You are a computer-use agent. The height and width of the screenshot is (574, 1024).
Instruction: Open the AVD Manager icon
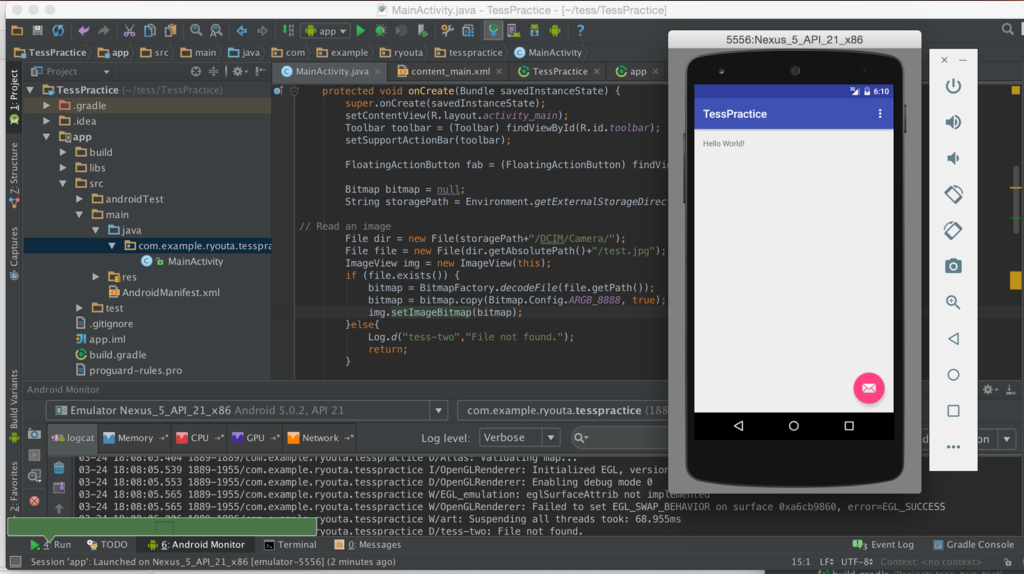(514, 31)
